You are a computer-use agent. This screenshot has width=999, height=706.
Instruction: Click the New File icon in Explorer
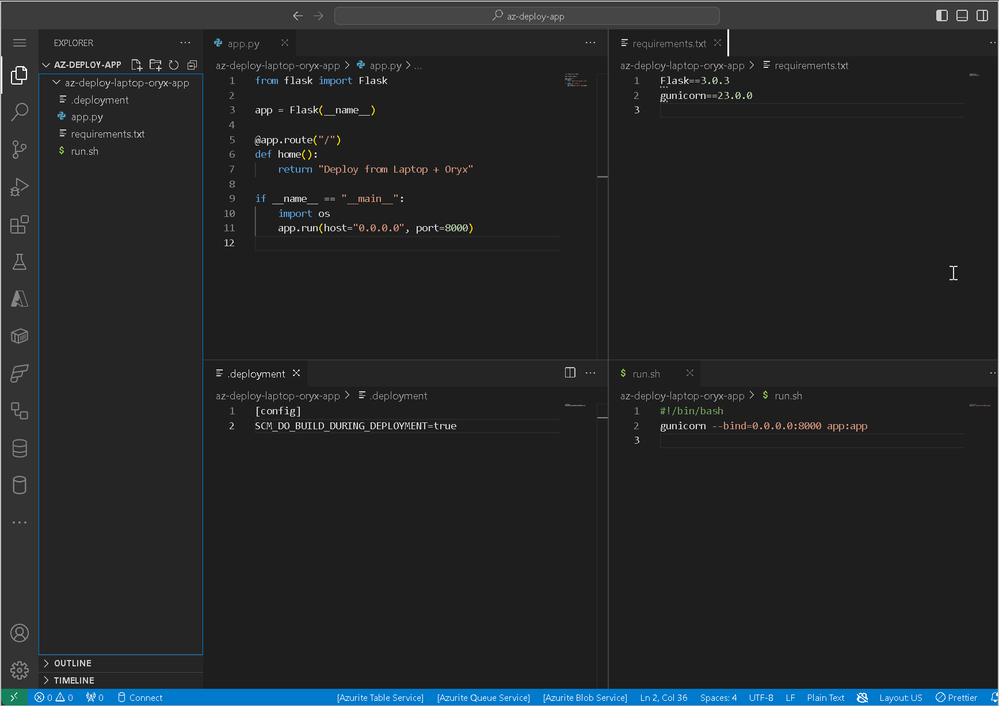[x=138, y=65]
